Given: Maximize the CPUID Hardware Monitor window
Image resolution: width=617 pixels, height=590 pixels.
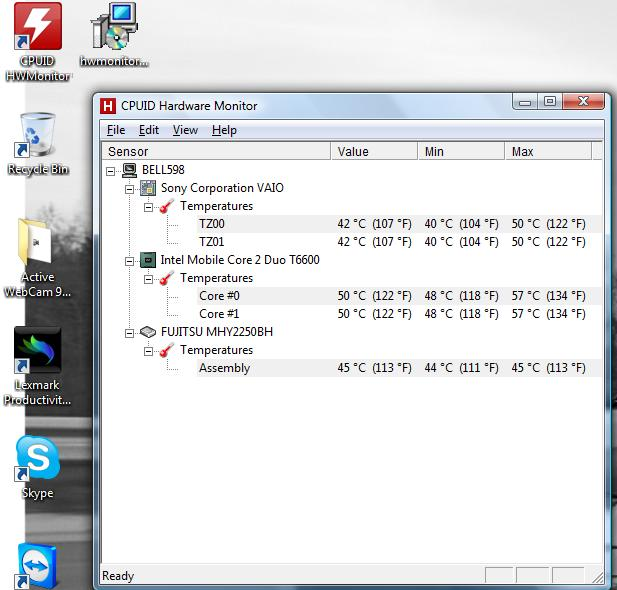Looking at the screenshot, I should coord(550,102).
